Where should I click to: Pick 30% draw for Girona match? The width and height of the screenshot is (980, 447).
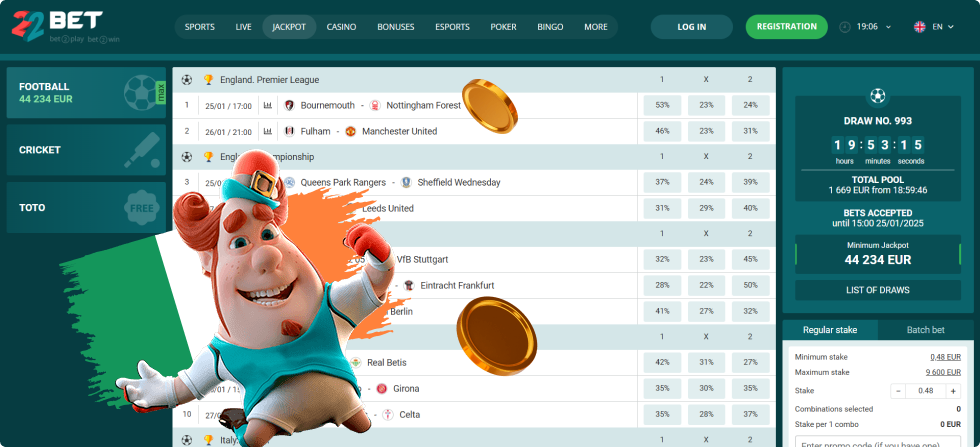pyautogui.click(x=706, y=388)
